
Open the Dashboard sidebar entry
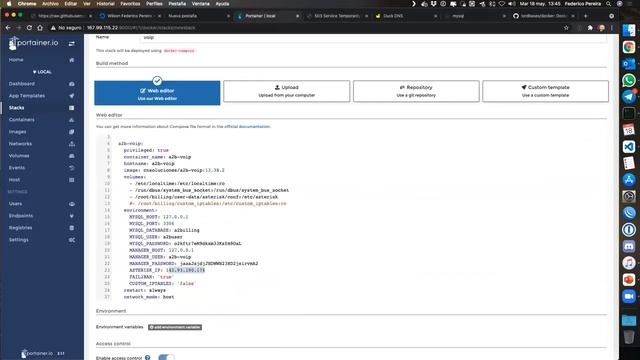[22, 84]
